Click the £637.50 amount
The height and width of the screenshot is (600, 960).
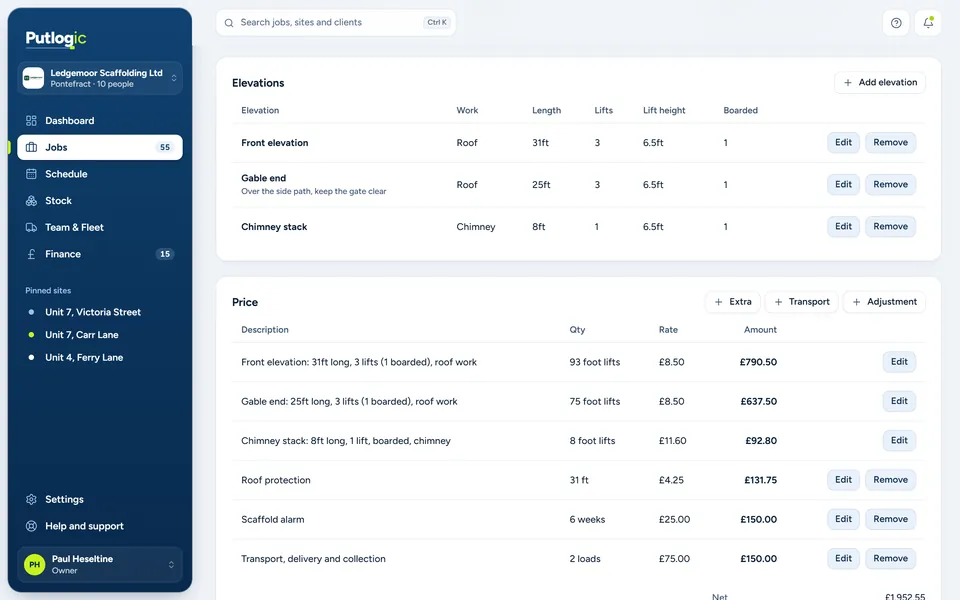tap(759, 402)
